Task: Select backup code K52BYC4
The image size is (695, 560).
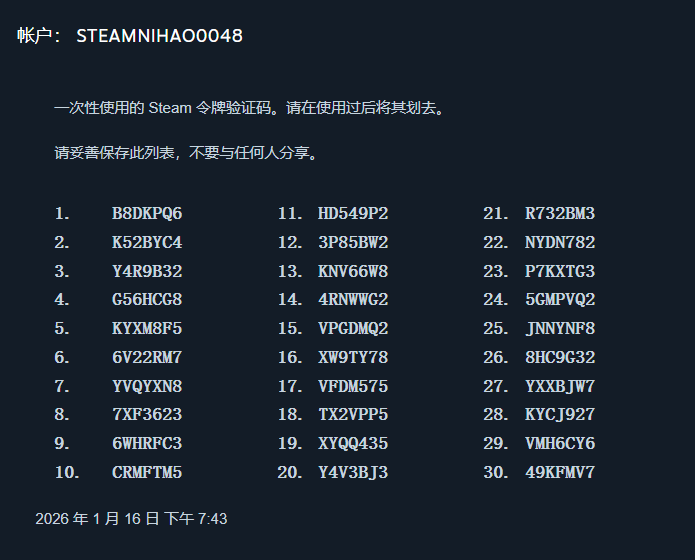Action: click(147, 243)
